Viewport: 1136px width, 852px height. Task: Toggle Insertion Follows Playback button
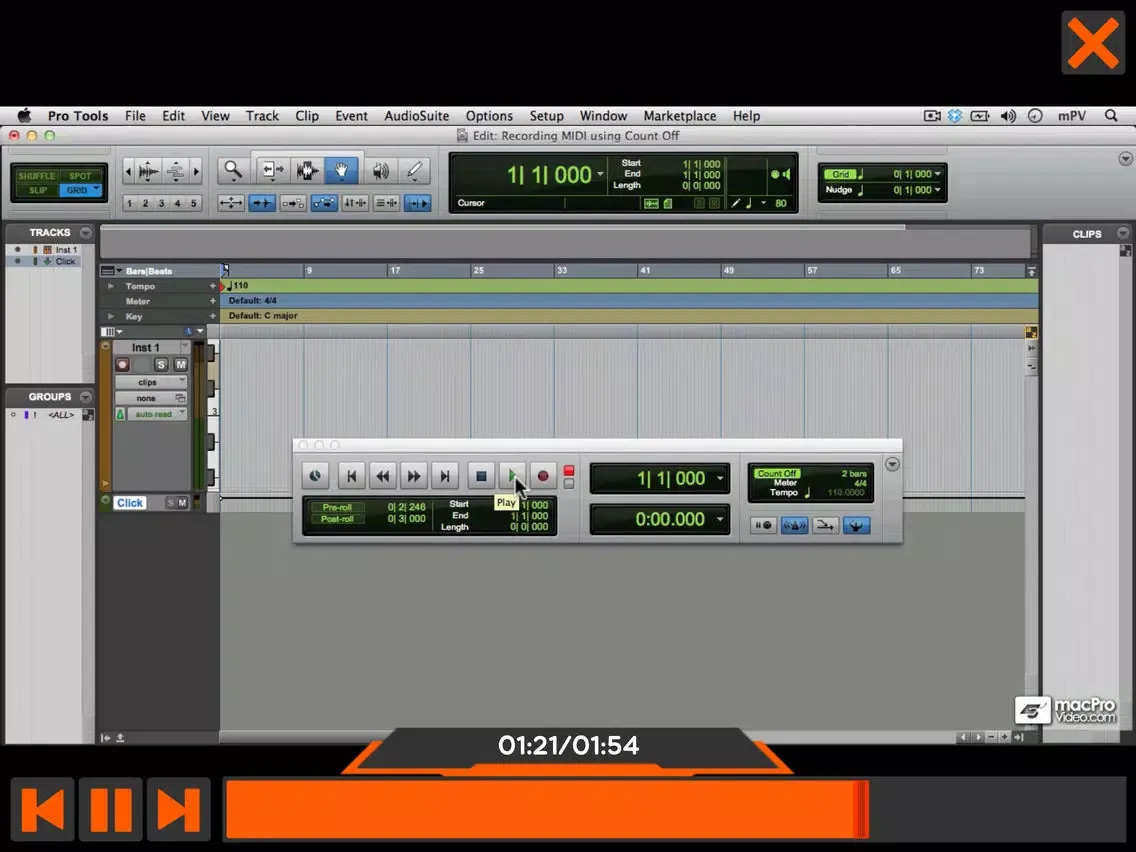click(418, 204)
